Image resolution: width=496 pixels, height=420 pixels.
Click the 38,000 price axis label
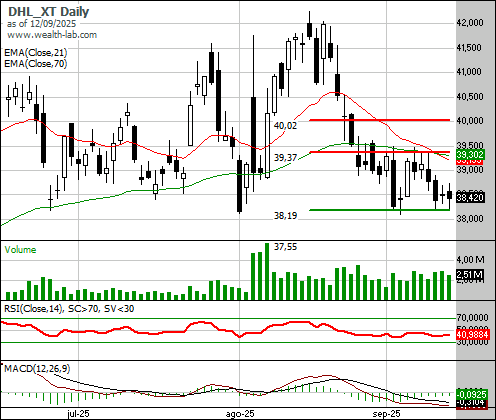point(470,219)
